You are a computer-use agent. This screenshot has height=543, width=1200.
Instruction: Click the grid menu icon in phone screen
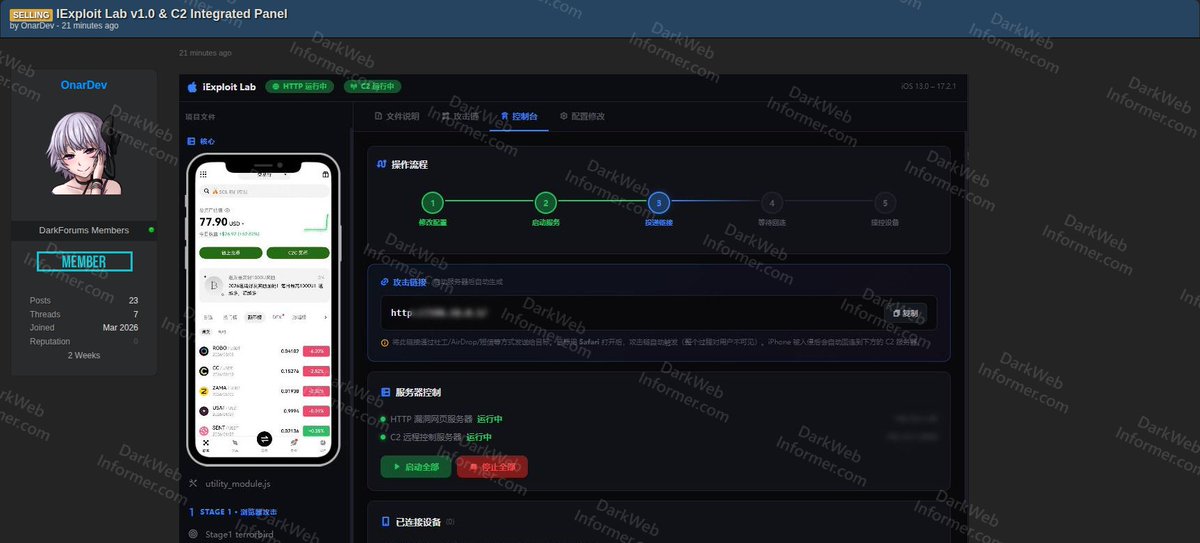pyautogui.click(x=204, y=174)
